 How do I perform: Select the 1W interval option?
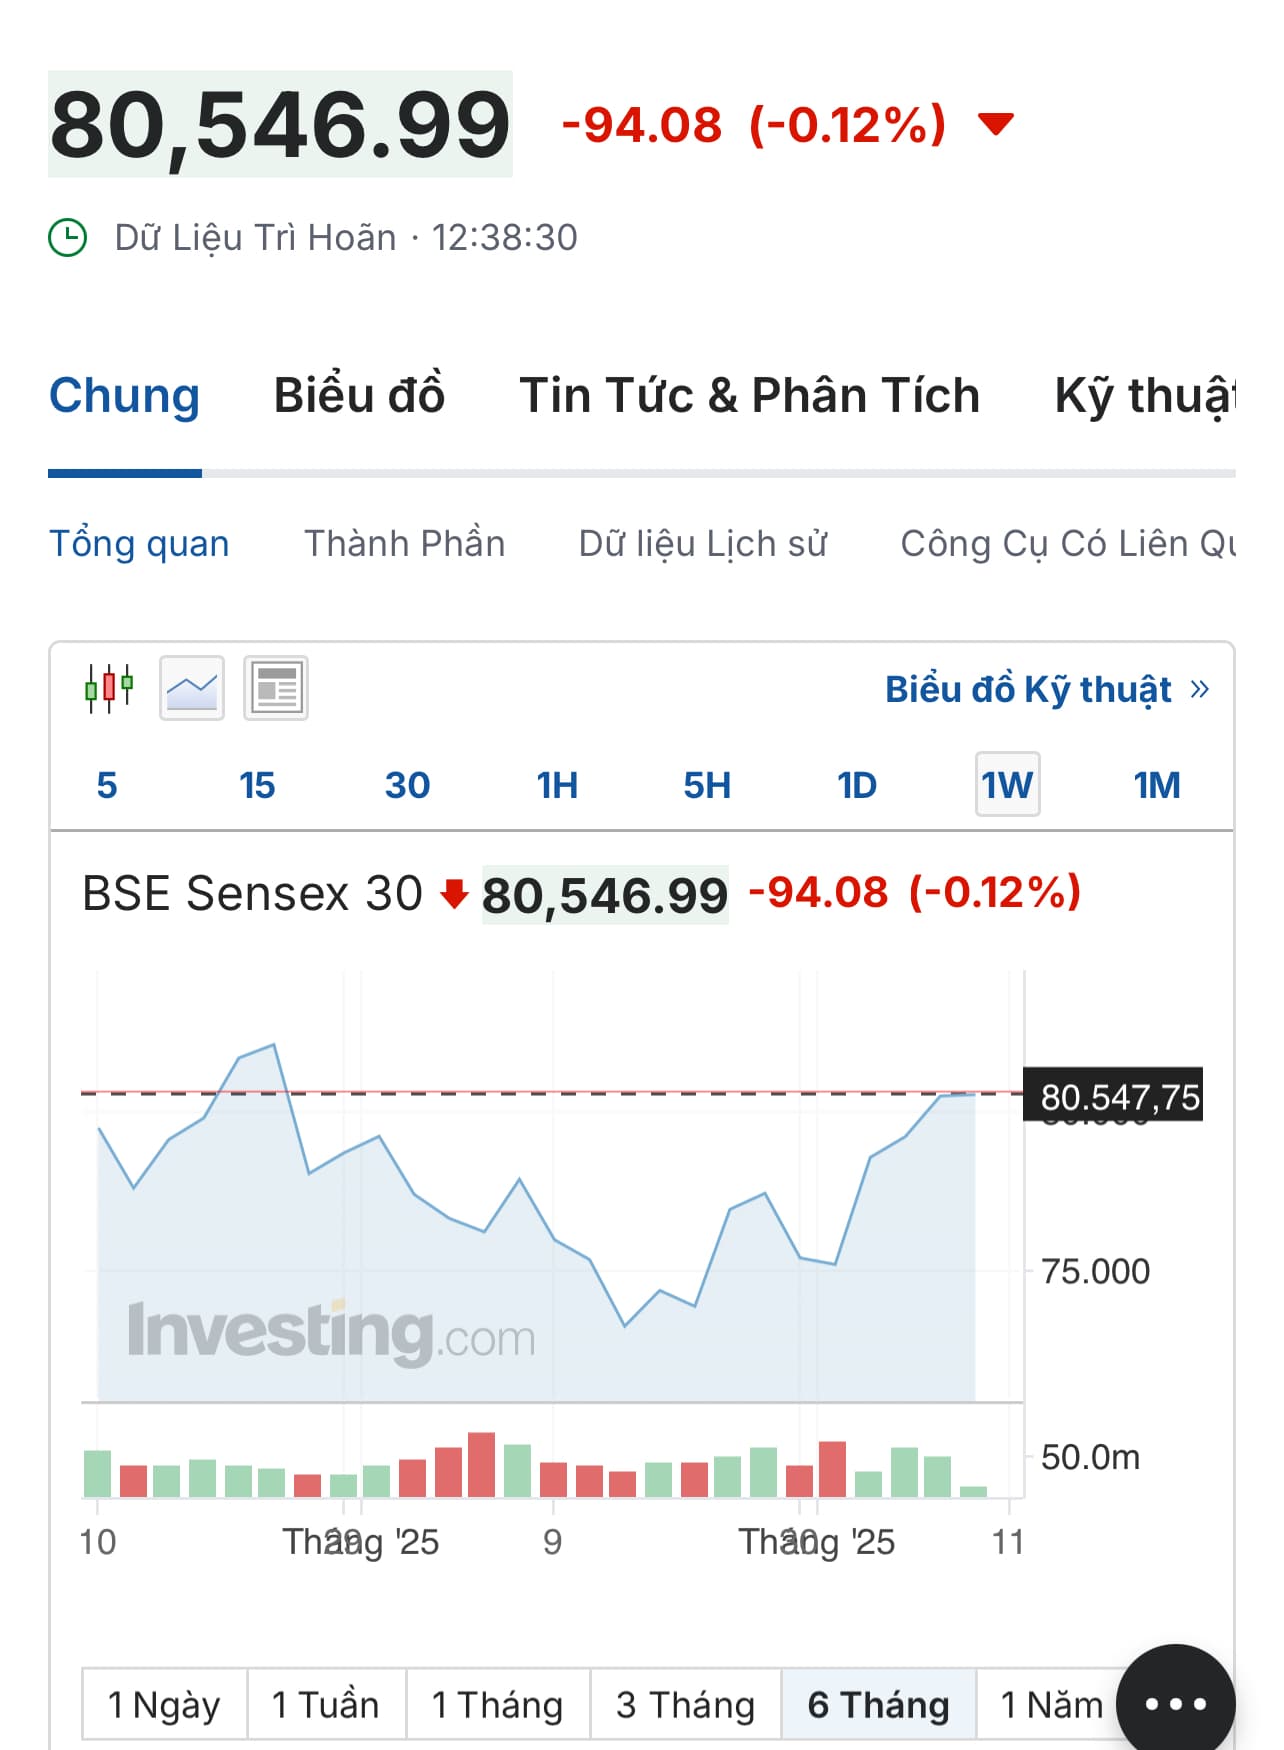(1007, 785)
